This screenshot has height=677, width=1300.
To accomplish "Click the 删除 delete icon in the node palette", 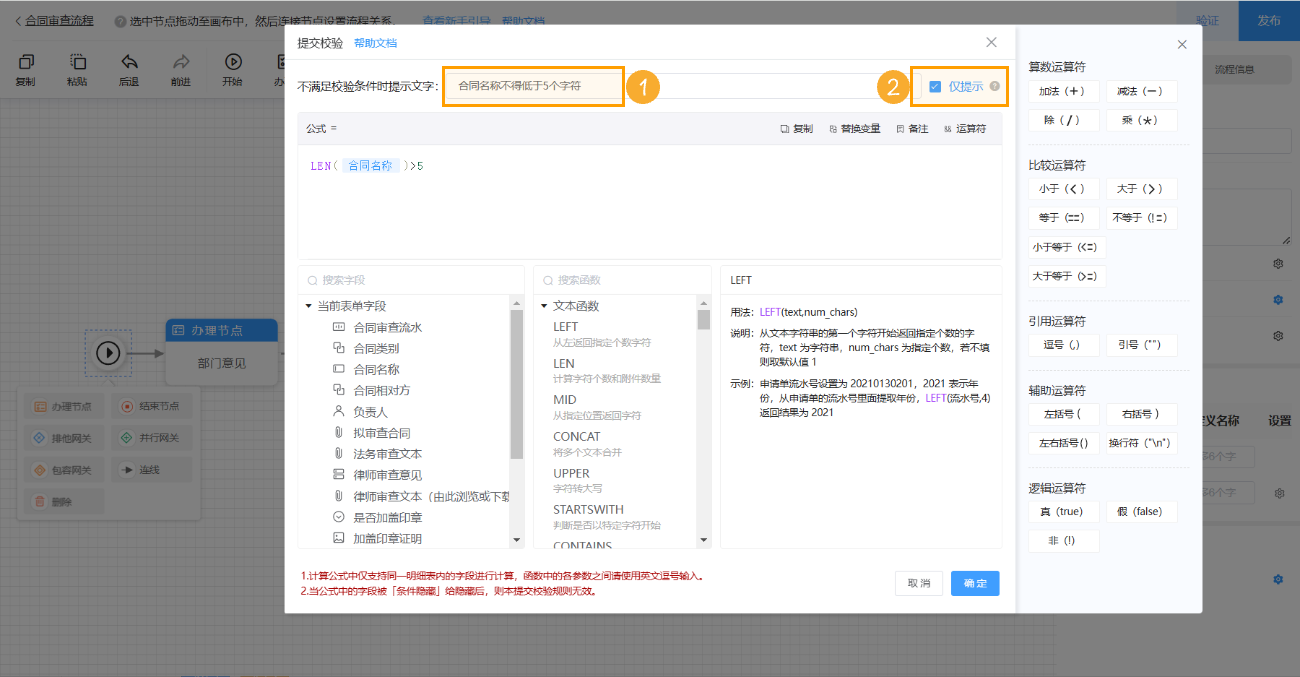I will point(63,499).
